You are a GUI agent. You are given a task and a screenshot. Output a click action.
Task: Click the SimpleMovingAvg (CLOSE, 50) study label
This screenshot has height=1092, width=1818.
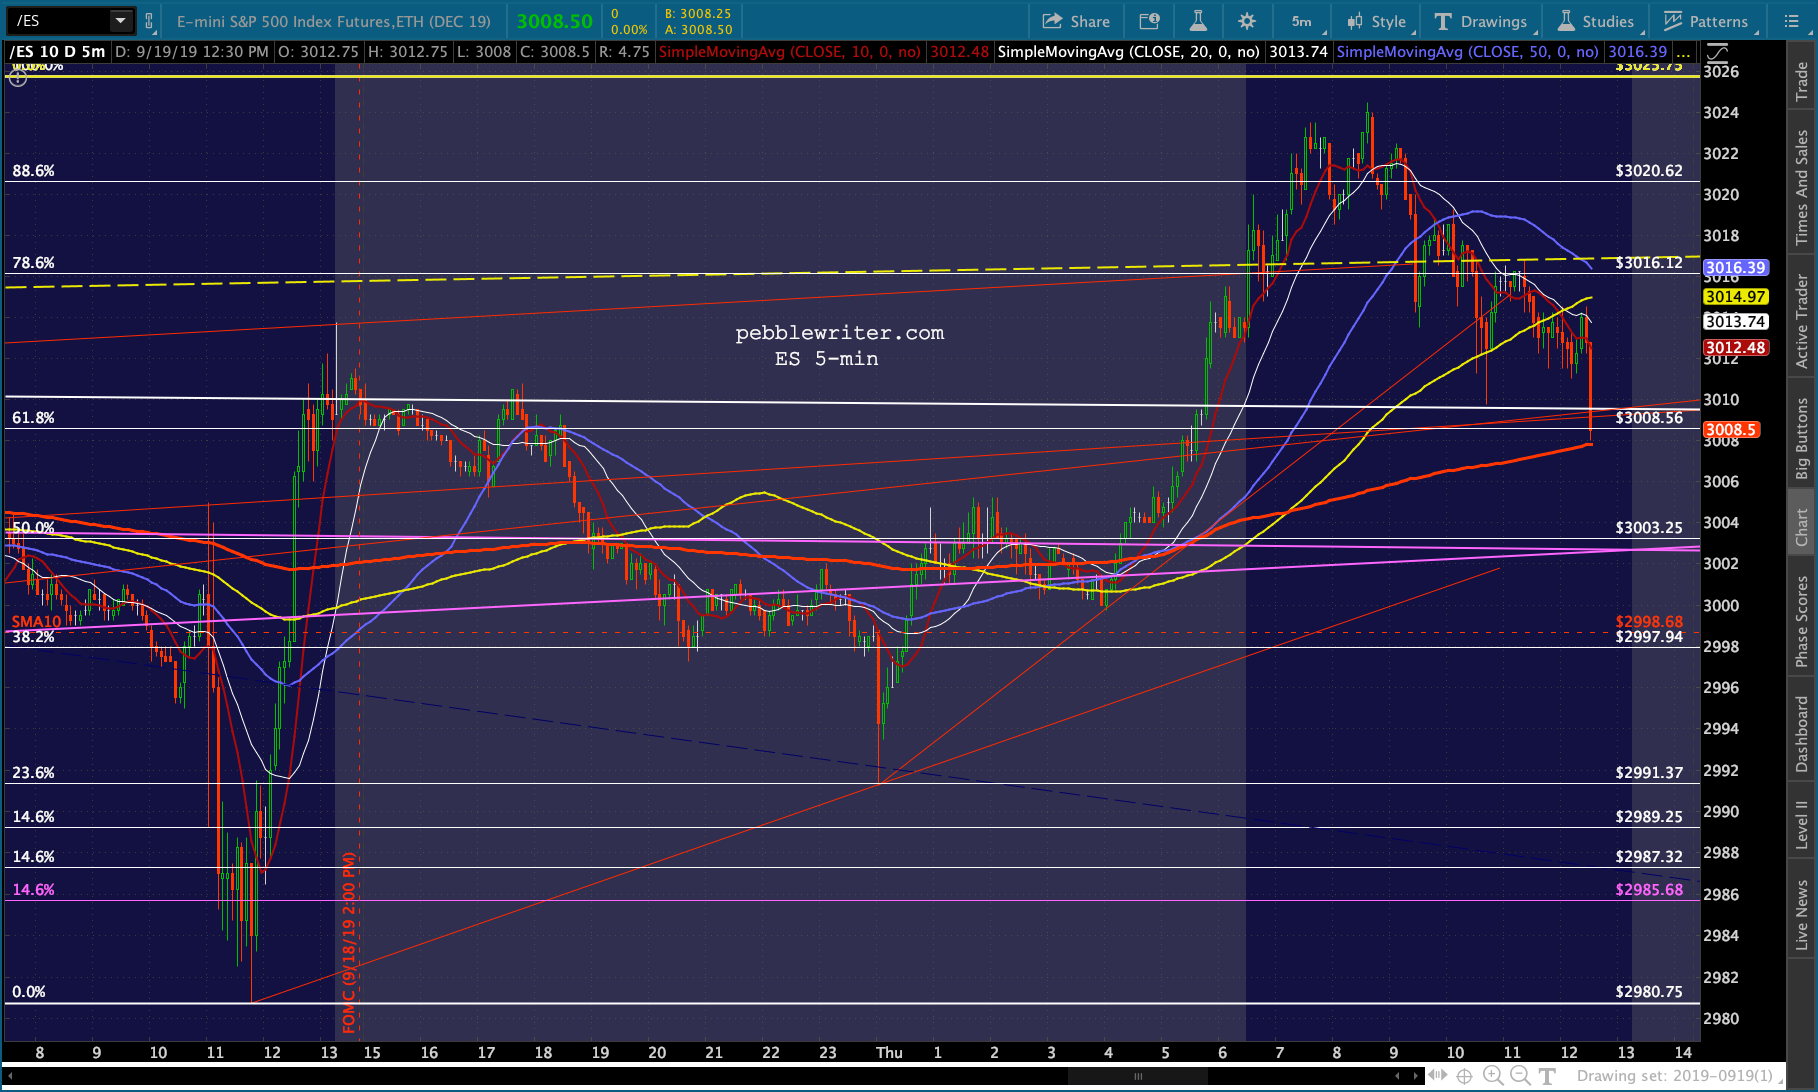1468,52
